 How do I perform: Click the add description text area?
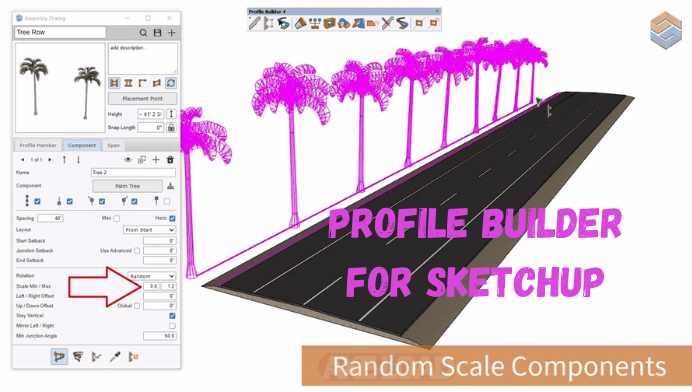pyautogui.click(x=143, y=58)
